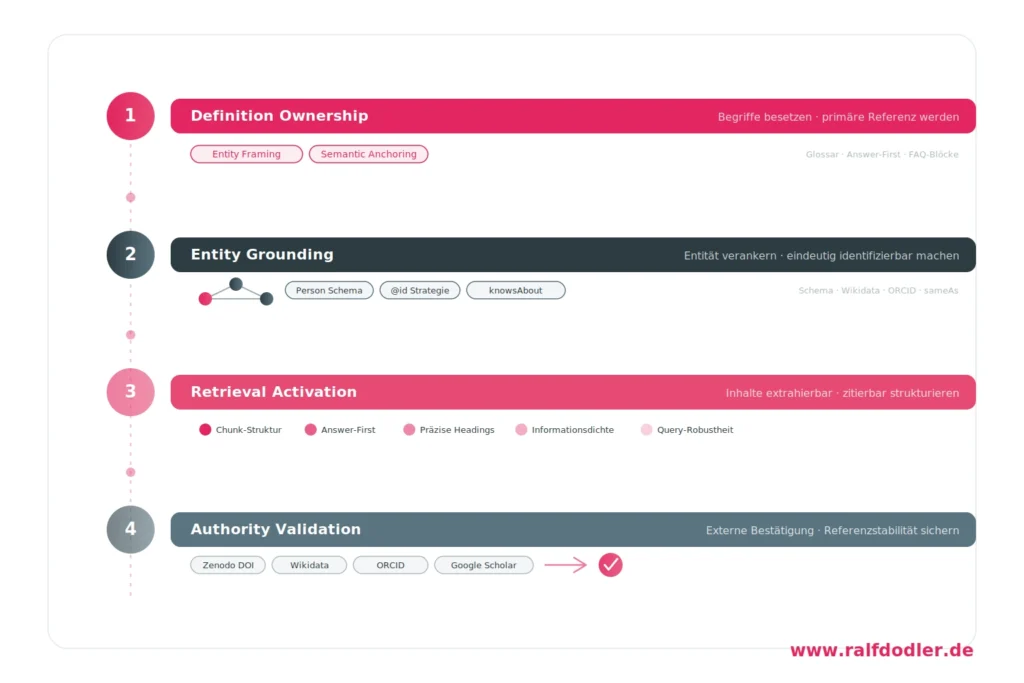Click 'Begriffe besetzen · primäre Referenz werden' text

(838, 117)
